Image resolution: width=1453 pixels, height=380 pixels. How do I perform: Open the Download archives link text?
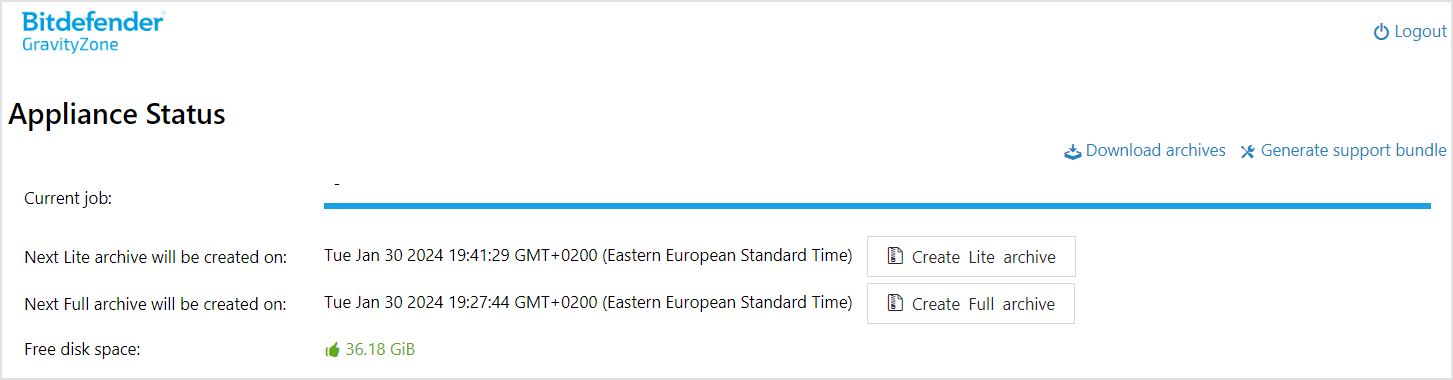click(x=1156, y=150)
